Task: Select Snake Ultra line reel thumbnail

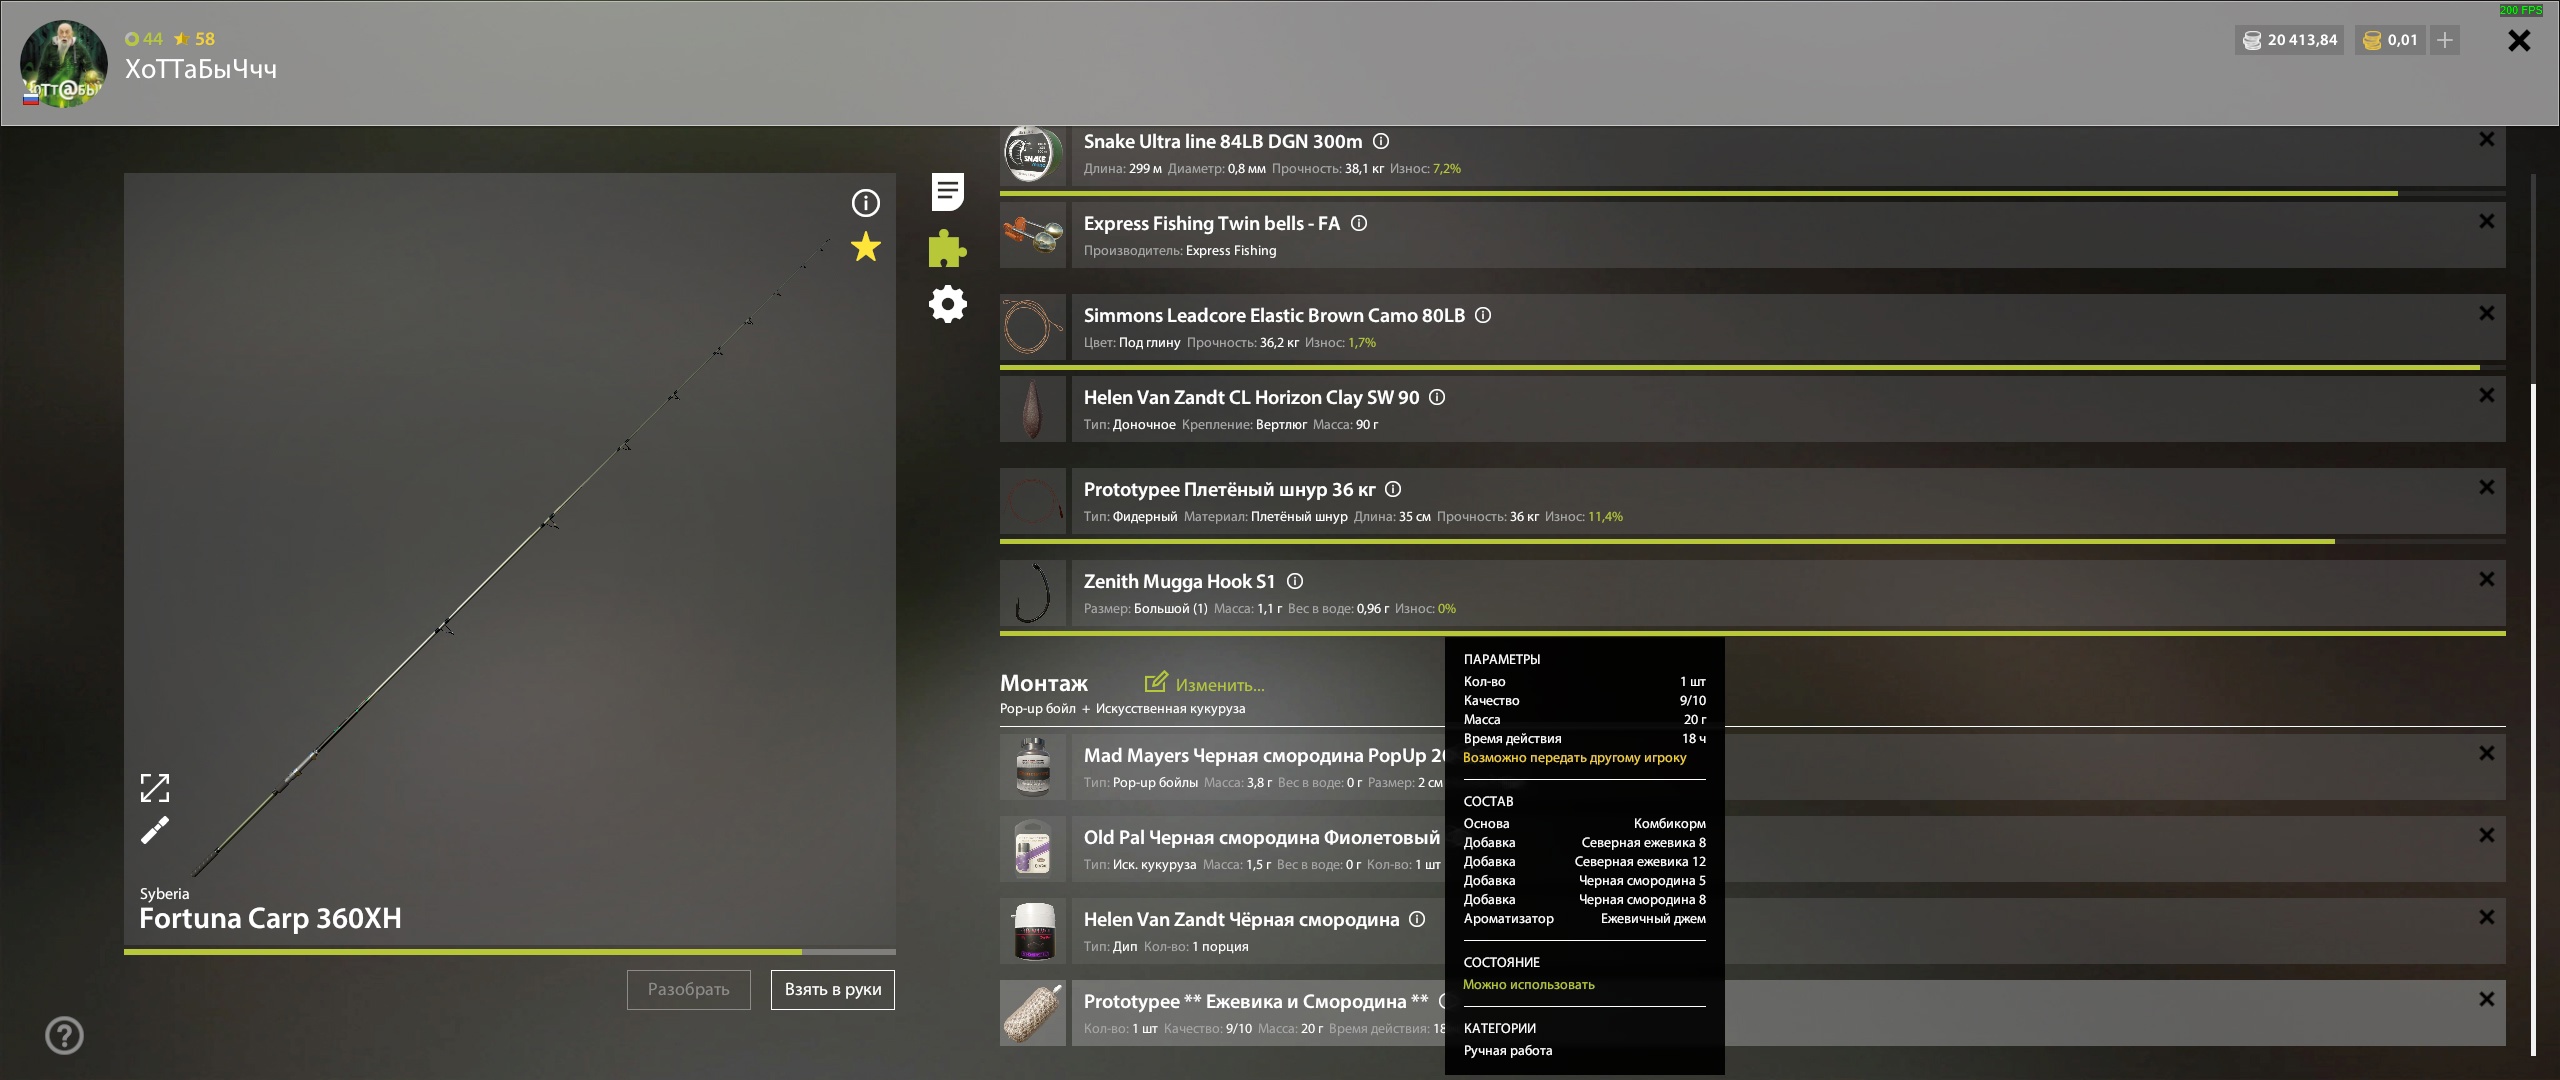Action: 1033,155
